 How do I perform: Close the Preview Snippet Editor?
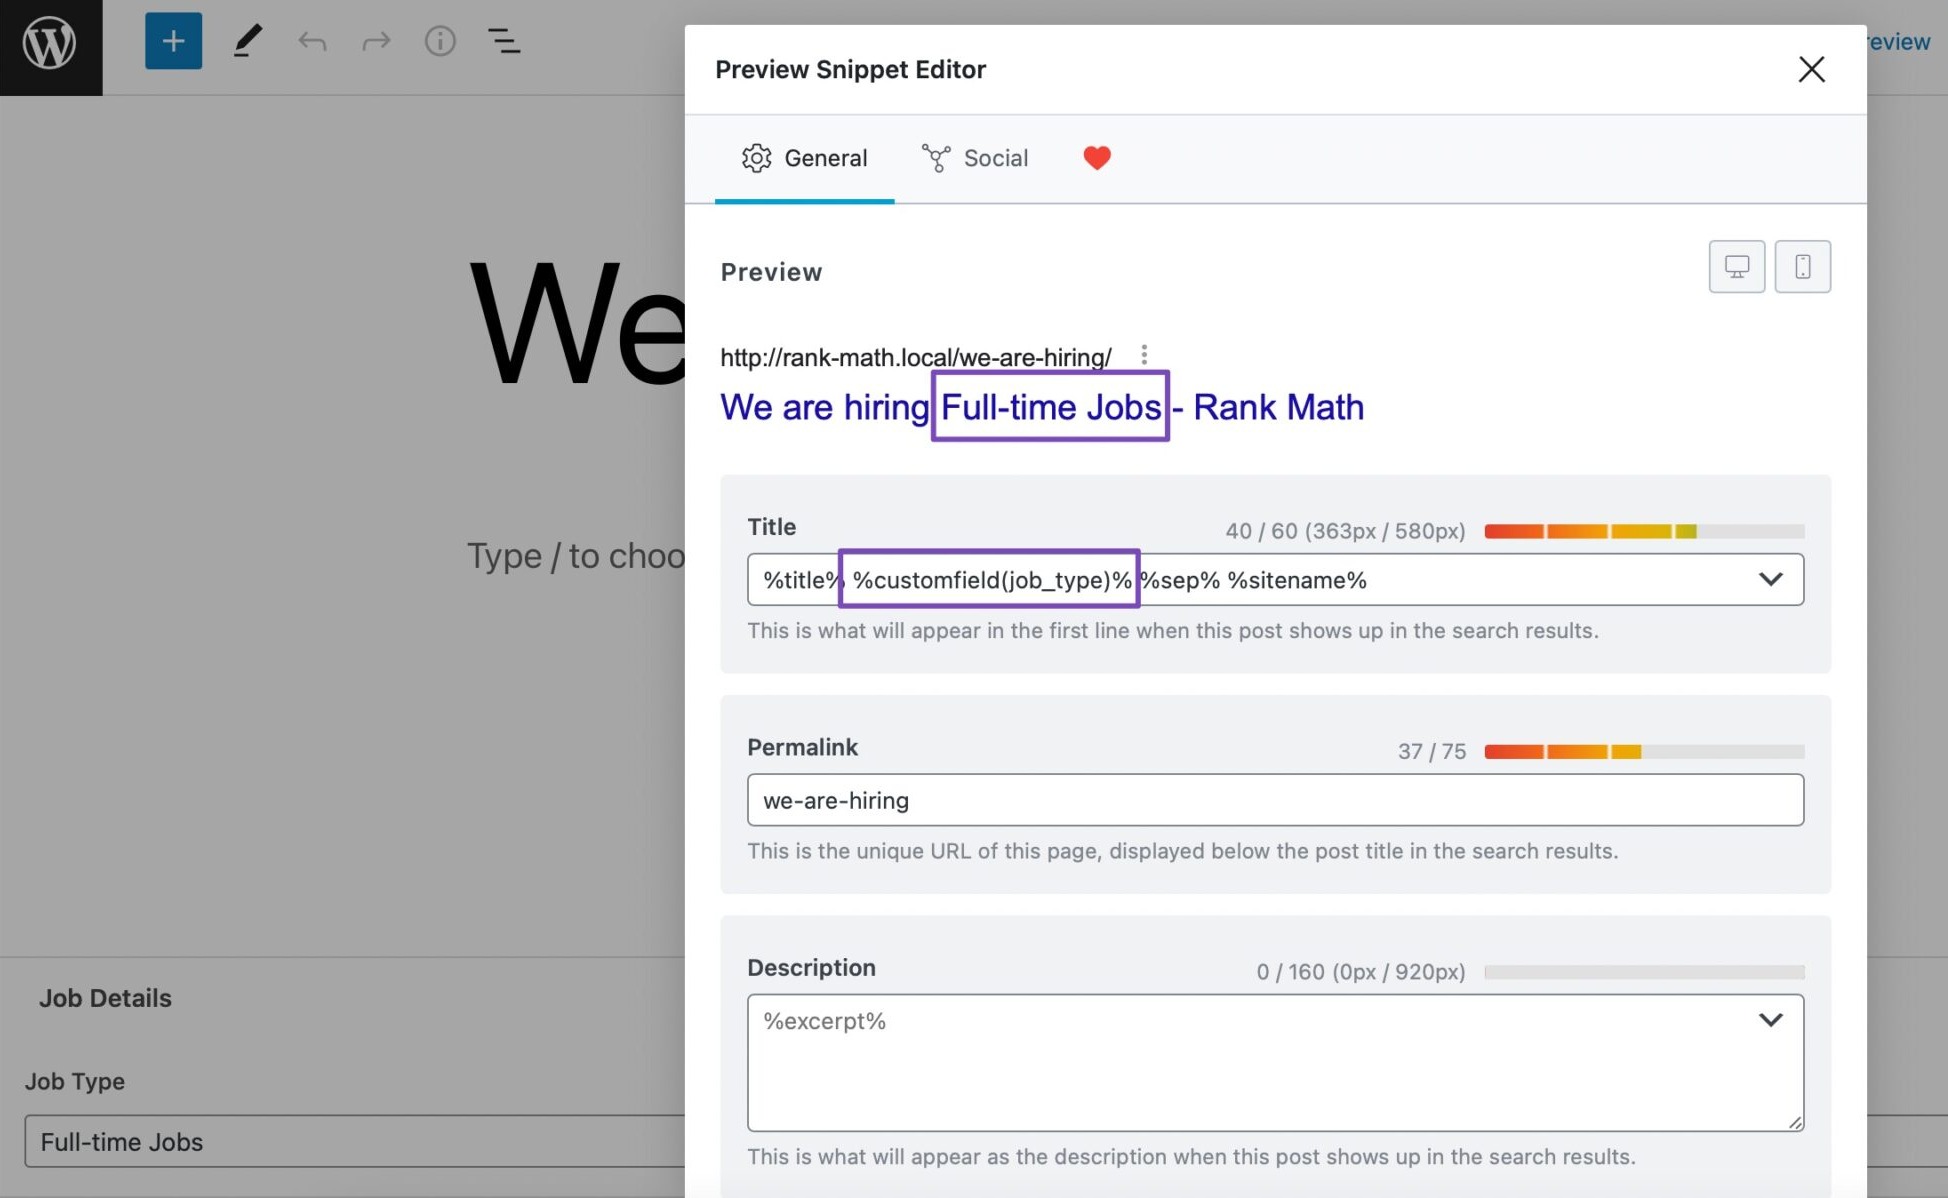1811,69
